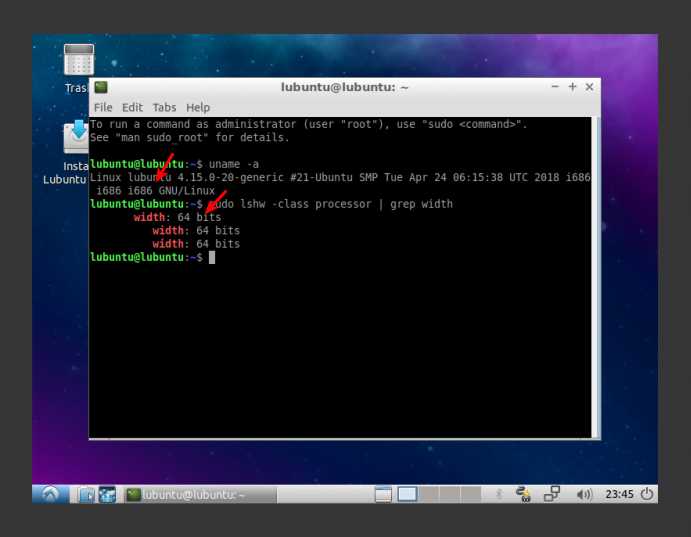Click the terminal title 'lubuntu@lubuntu: ~'
The height and width of the screenshot is (537, 691).
click(345, 87)
